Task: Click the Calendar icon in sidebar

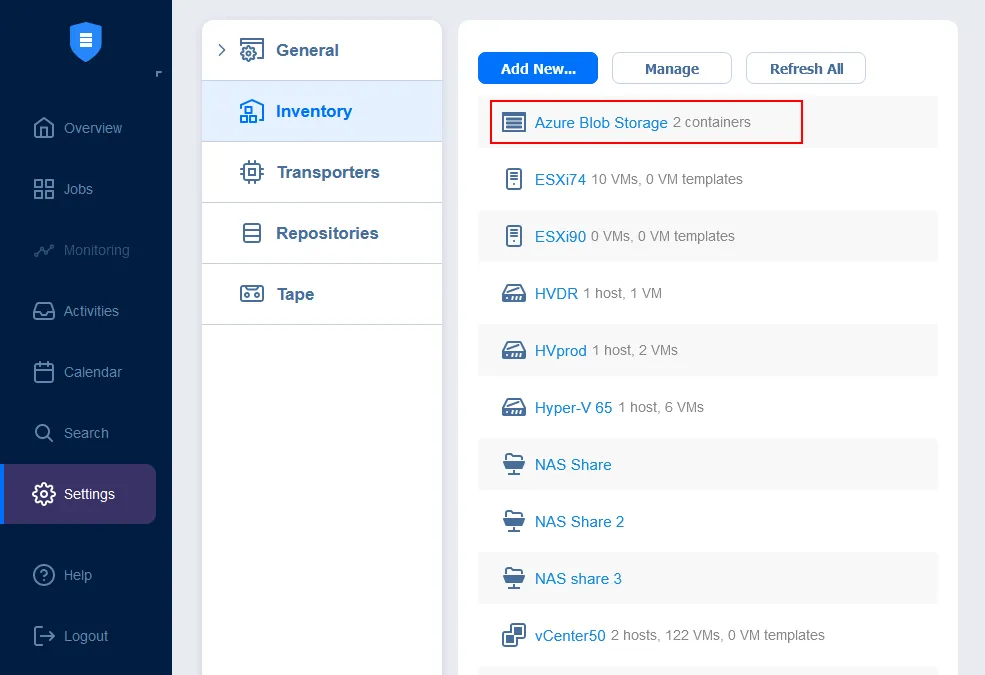Action: point(44,372)
